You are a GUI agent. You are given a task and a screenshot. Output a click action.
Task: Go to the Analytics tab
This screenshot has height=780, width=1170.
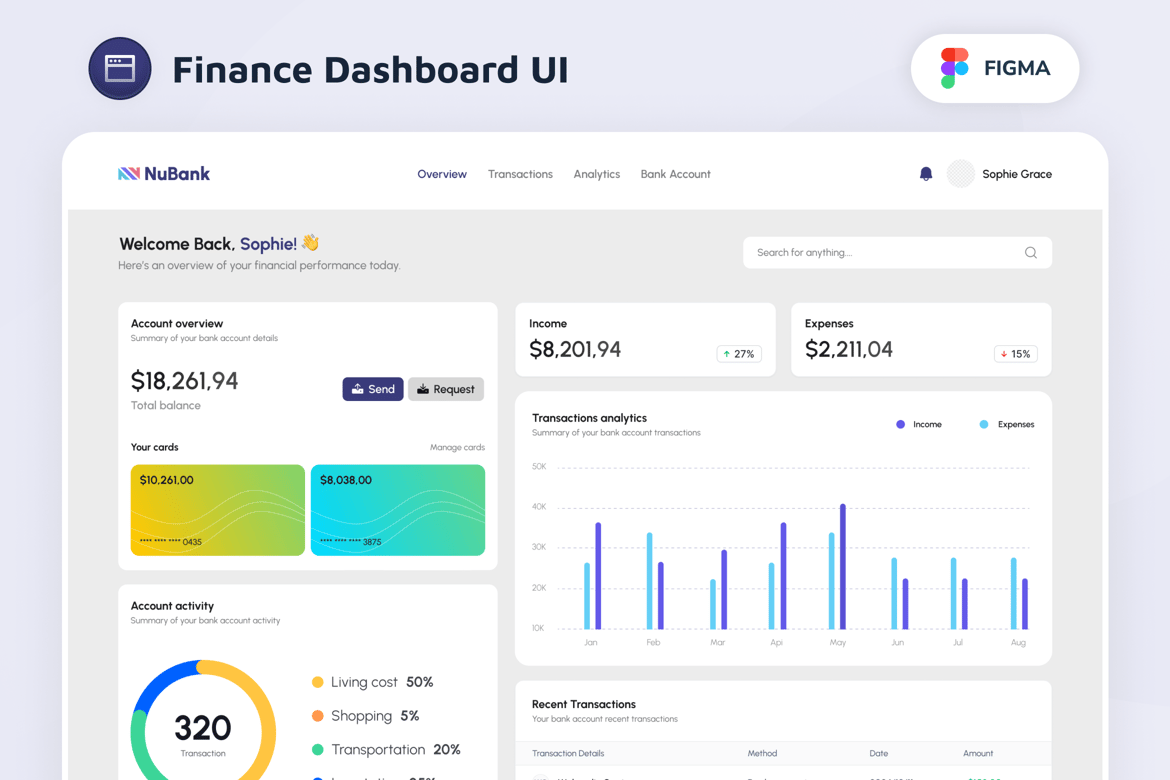pyautogui.click(x=596, y=174)
